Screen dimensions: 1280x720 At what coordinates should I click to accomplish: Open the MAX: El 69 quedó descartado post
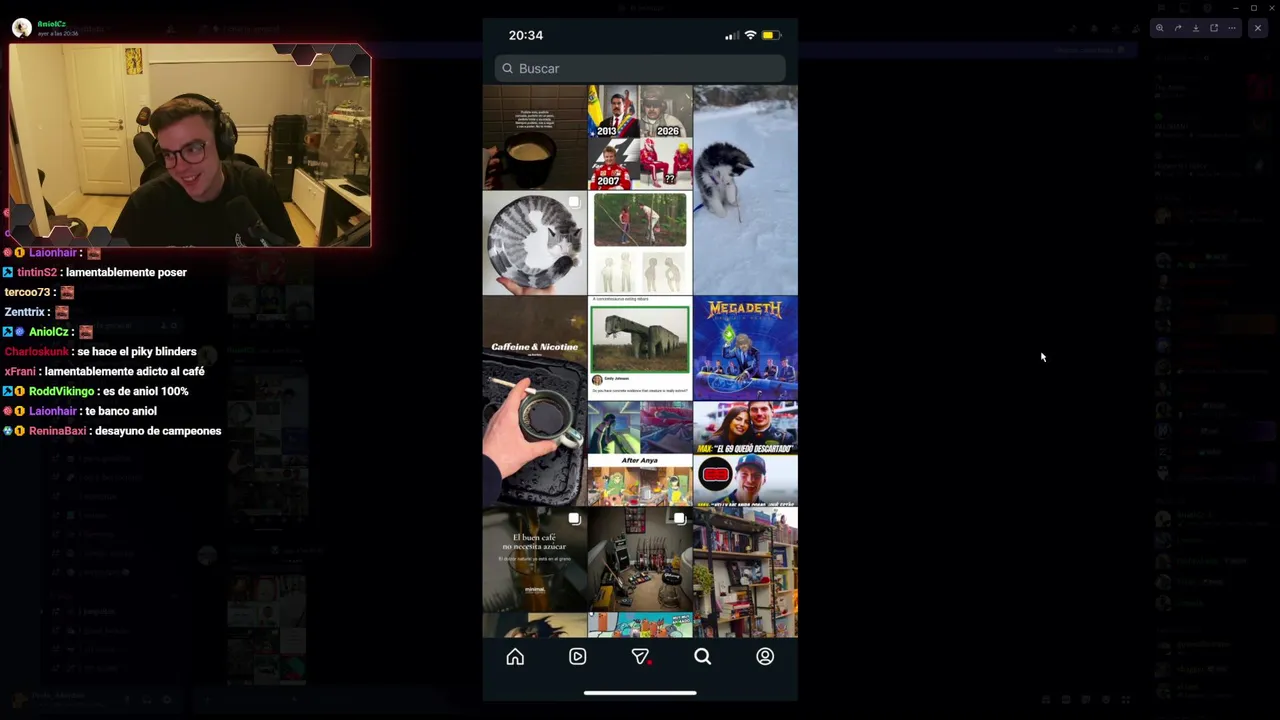point(745,453)
